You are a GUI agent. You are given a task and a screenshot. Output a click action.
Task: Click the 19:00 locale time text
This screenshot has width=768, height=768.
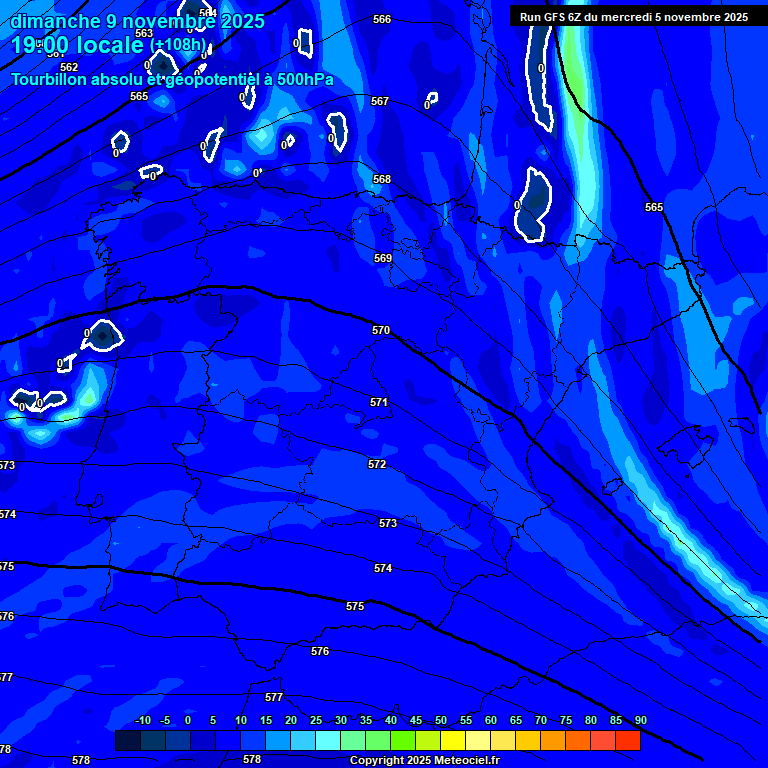pyautogui.click(x=78, y=45)
